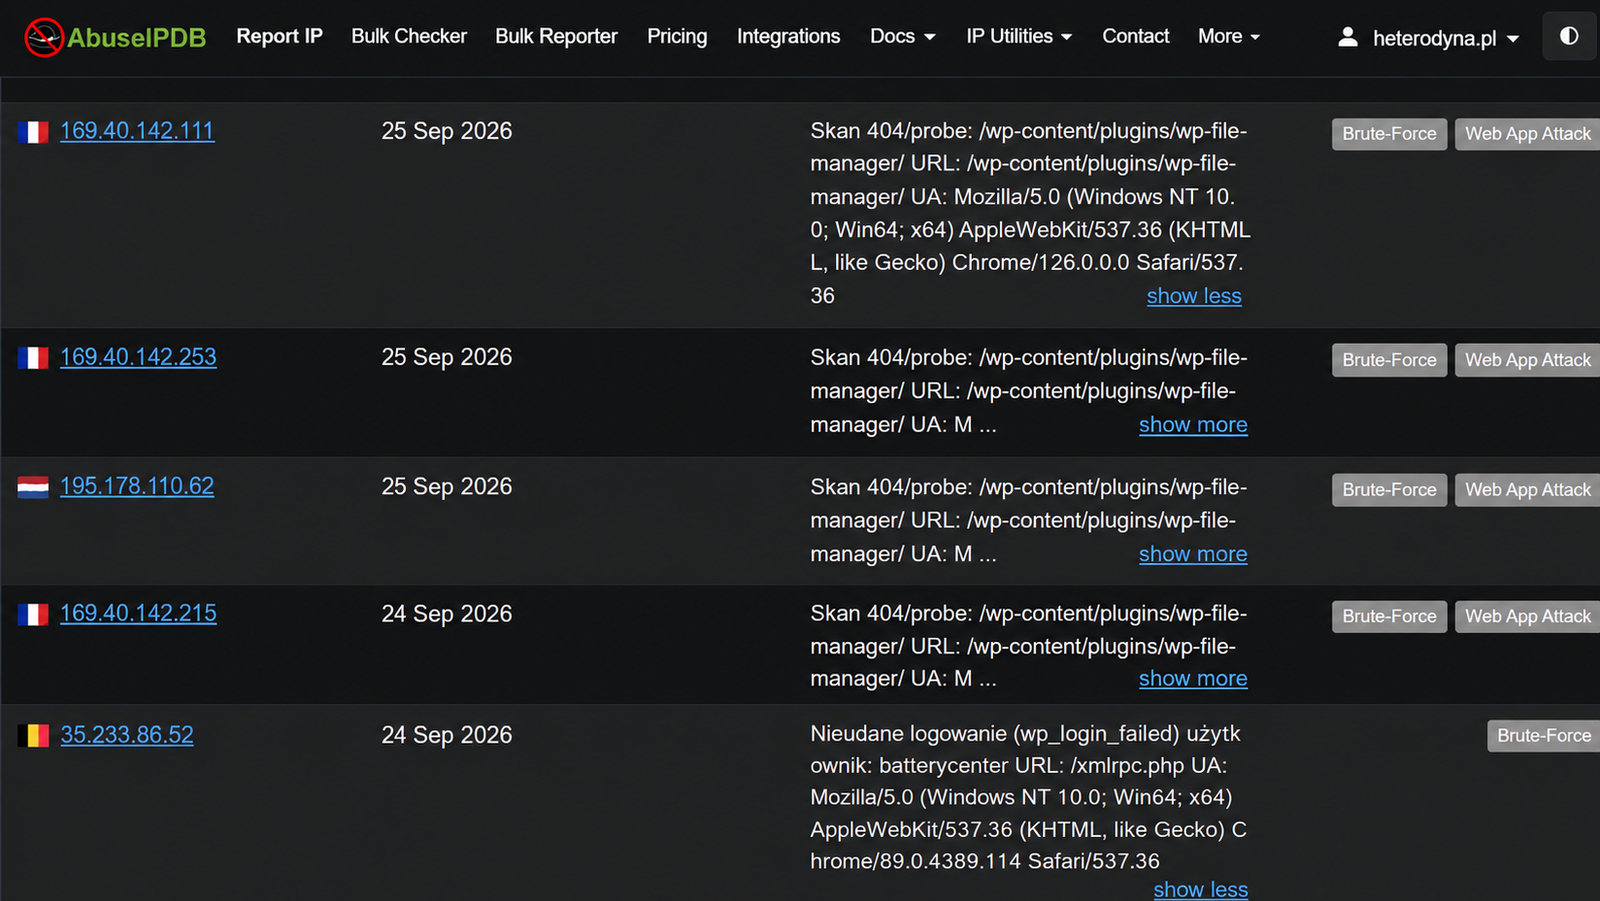Open IP address 35.233.86.52
This screenshot has height=901, width=1600.
pyautogui.click(x=127, y=735)
